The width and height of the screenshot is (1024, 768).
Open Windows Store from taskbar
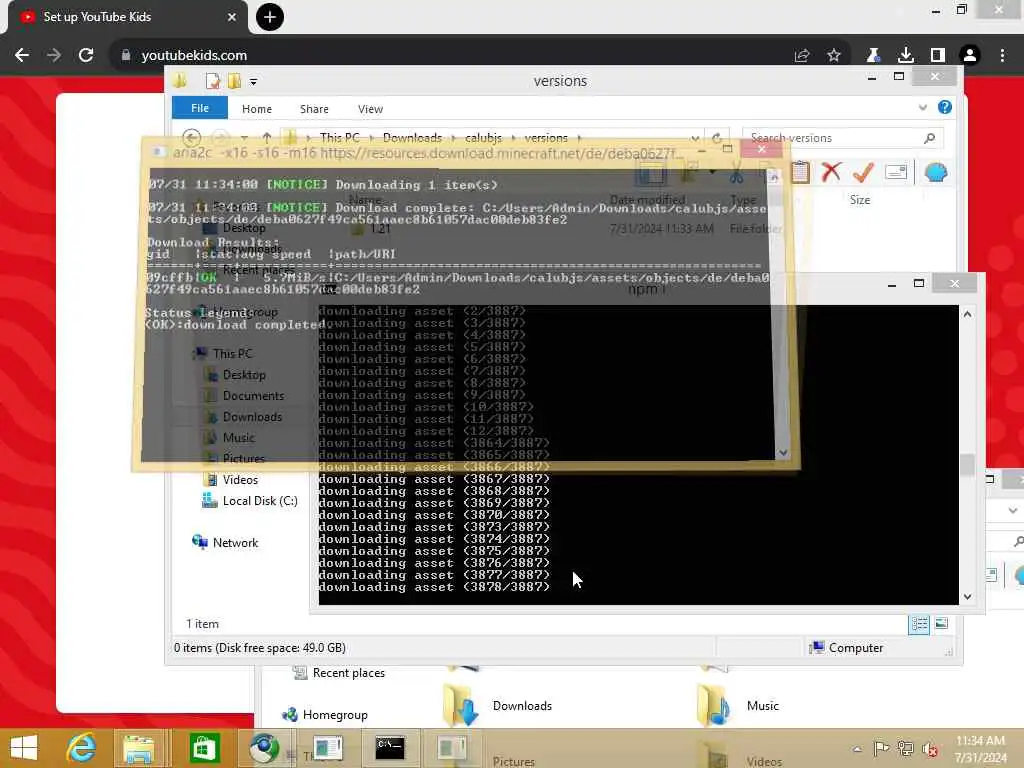pos(204,748)
